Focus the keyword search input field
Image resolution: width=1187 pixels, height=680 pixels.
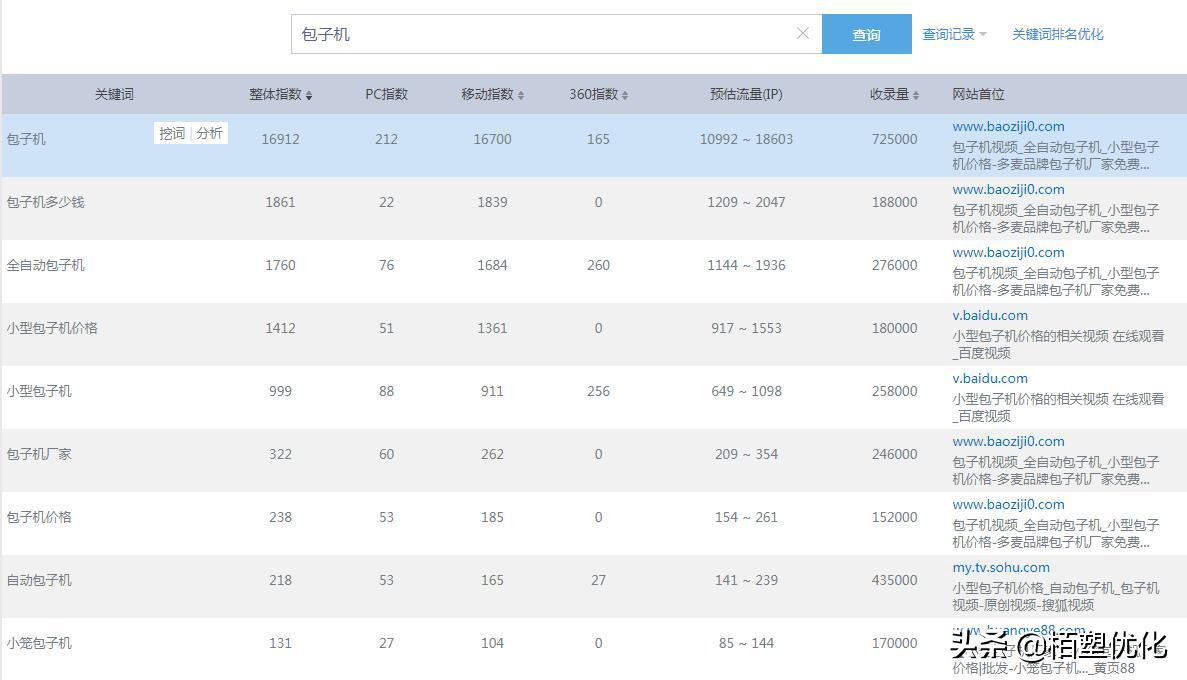tap(545, 34)
